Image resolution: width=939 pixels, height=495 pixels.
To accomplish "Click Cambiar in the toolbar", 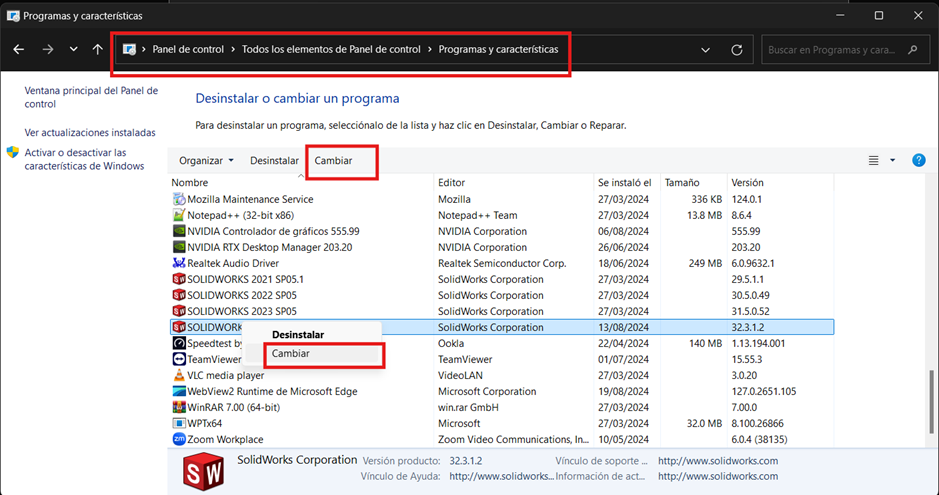I will tap(334, 160).
